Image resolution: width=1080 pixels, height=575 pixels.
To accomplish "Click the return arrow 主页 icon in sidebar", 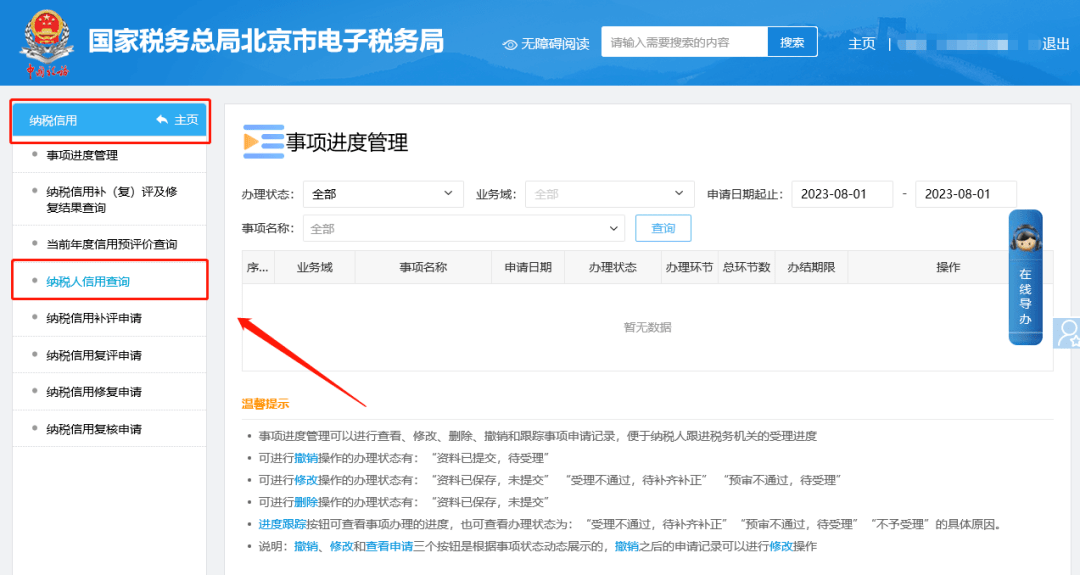I will (162, 120).
